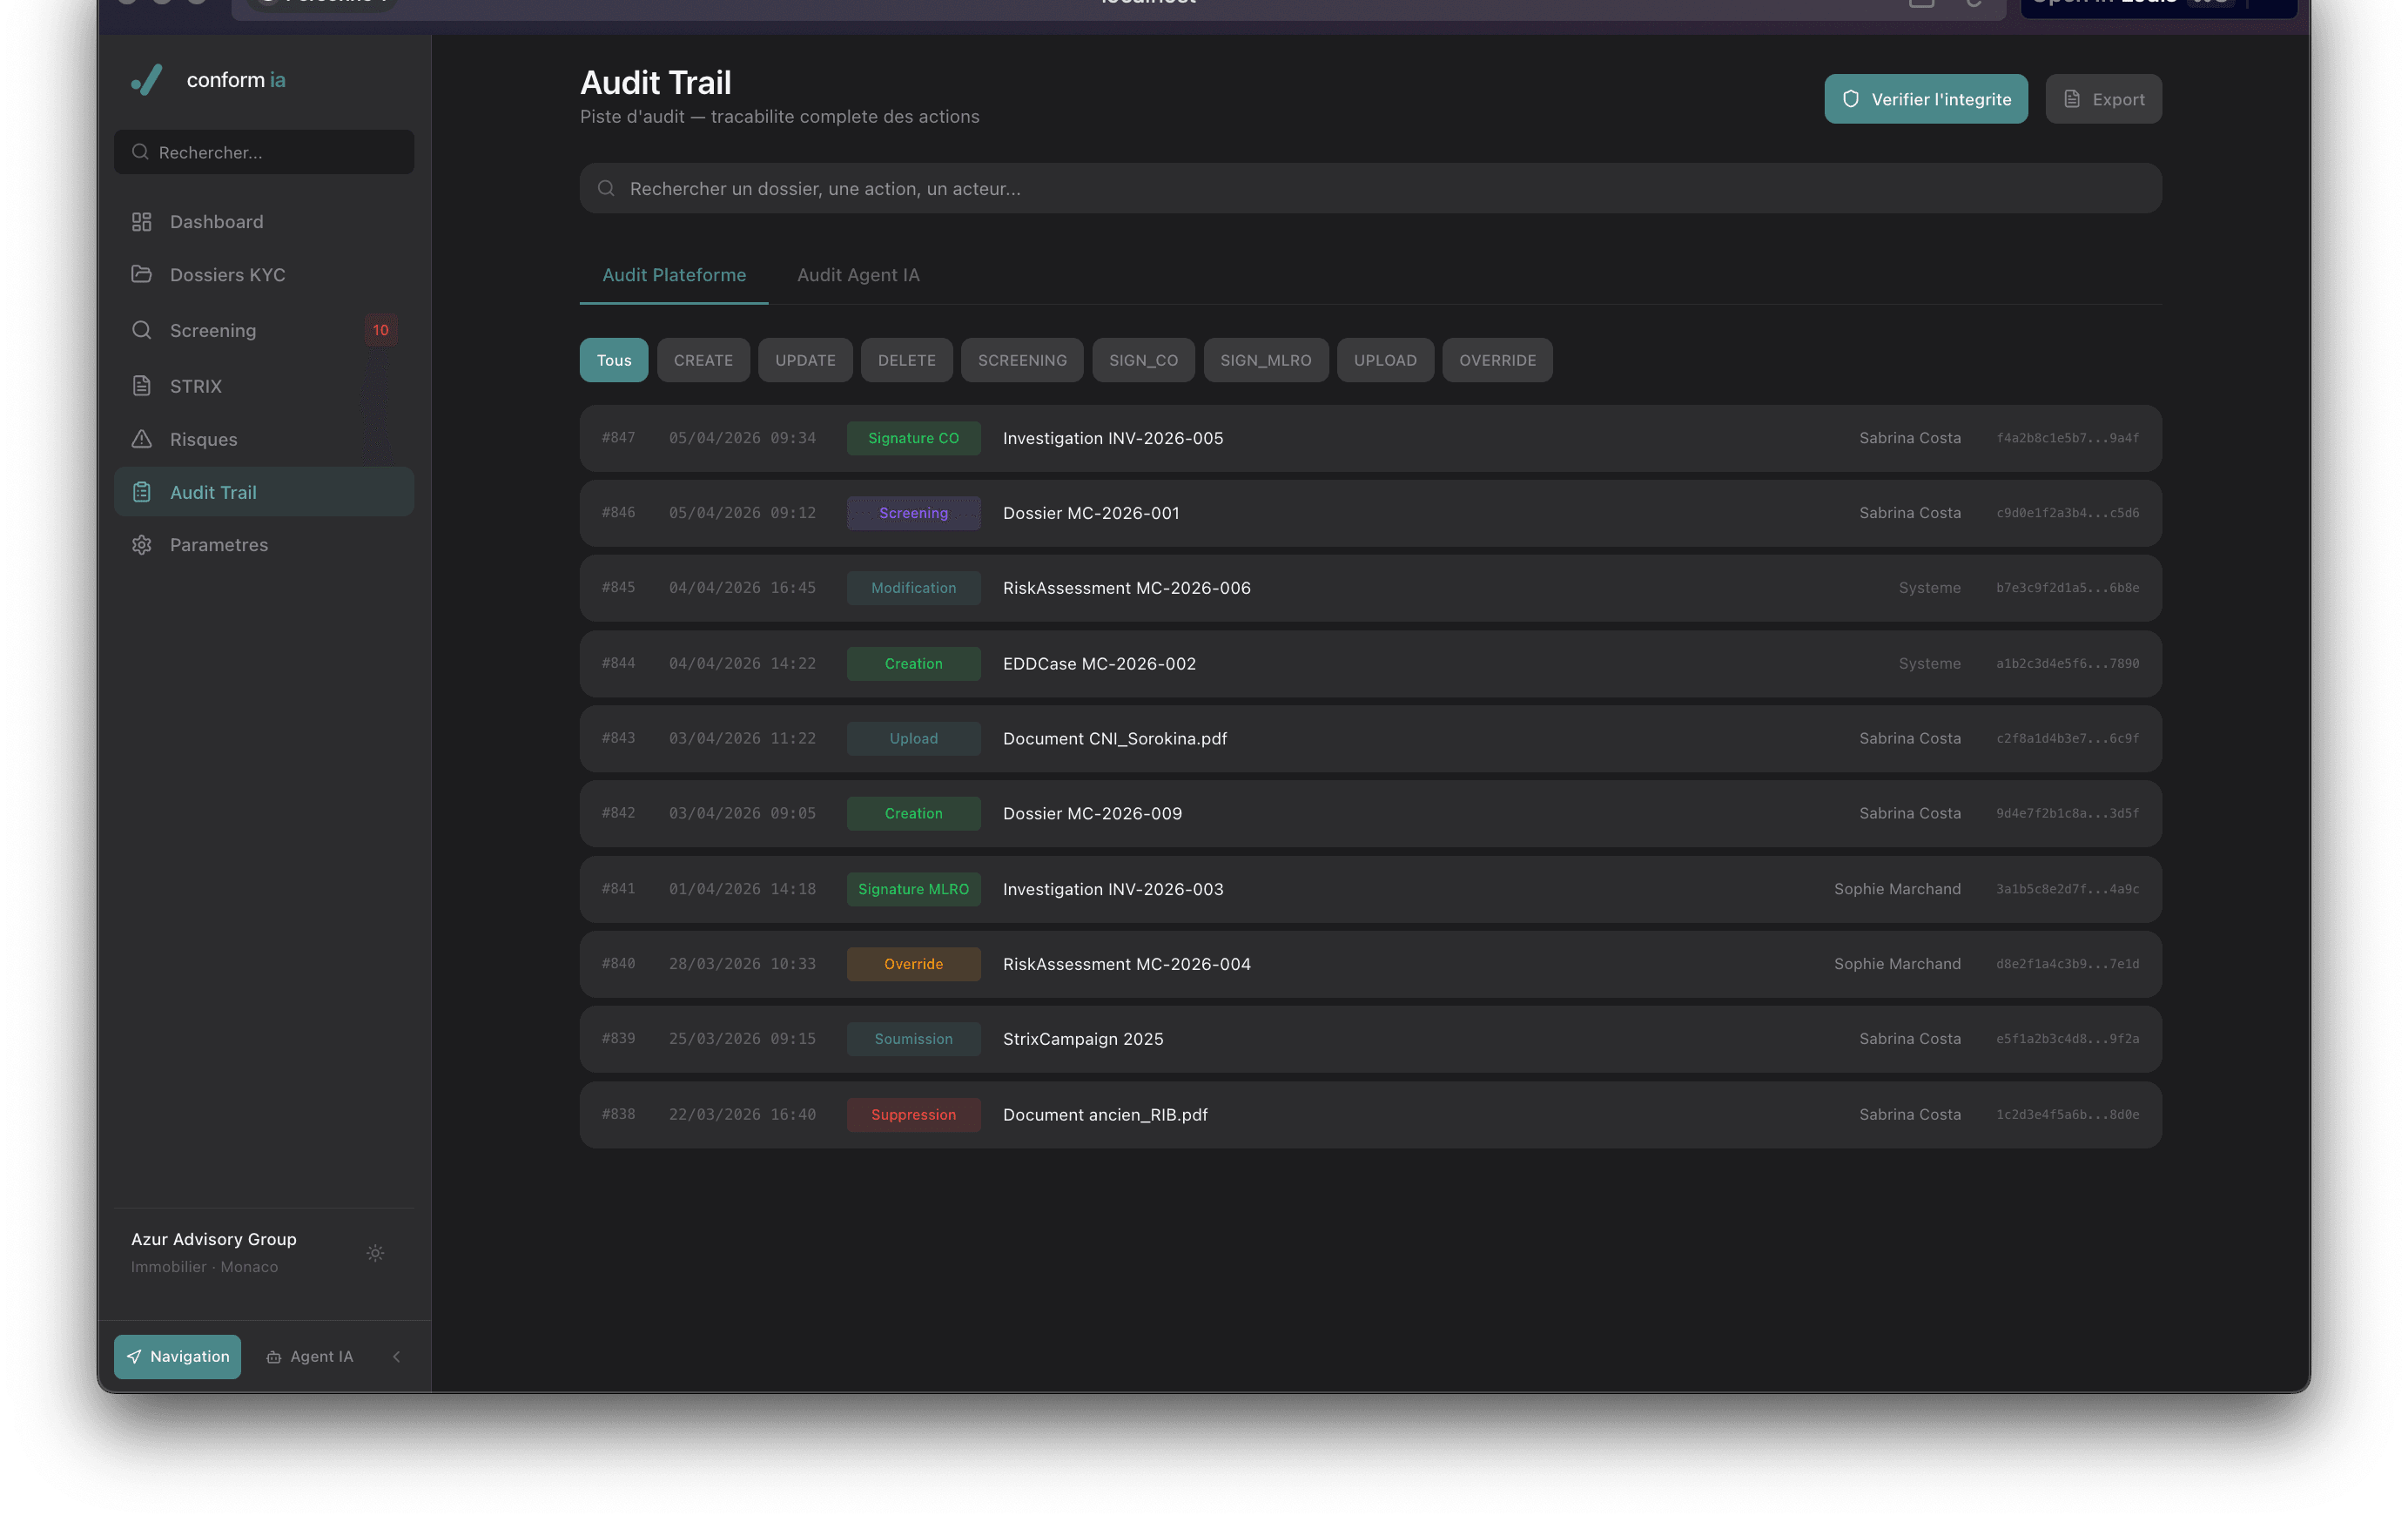Open Dossiers KYC via its folder icon
This screenshot has width=2408, height=1522.
click(x=141, y=274)
